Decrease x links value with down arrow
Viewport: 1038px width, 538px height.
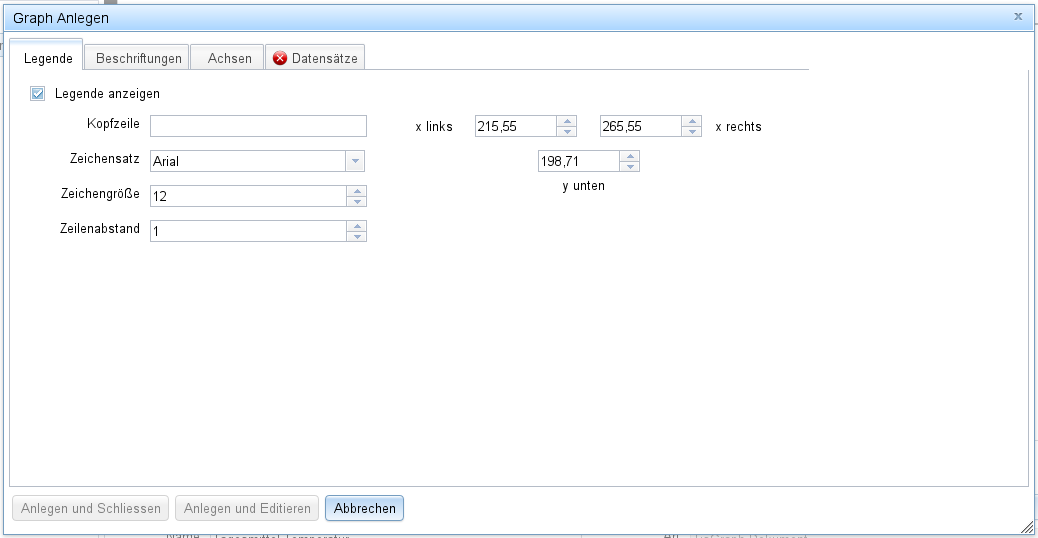(x=567, y=131)
